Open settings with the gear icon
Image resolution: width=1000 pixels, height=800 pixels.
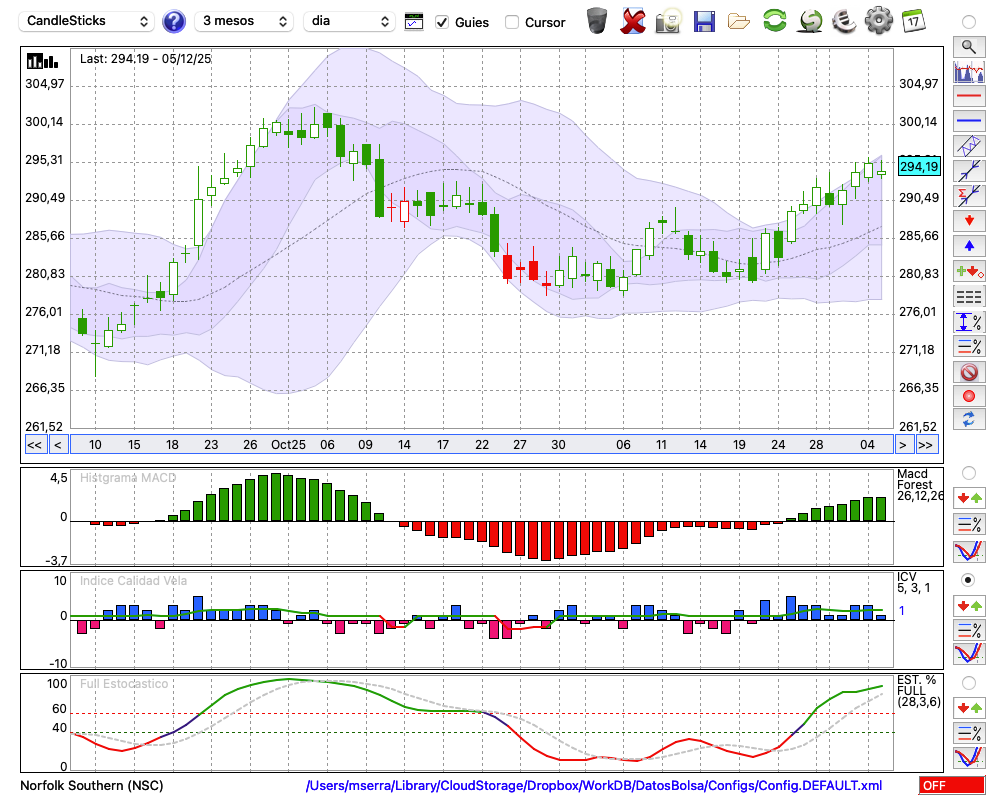coord(878,20)
